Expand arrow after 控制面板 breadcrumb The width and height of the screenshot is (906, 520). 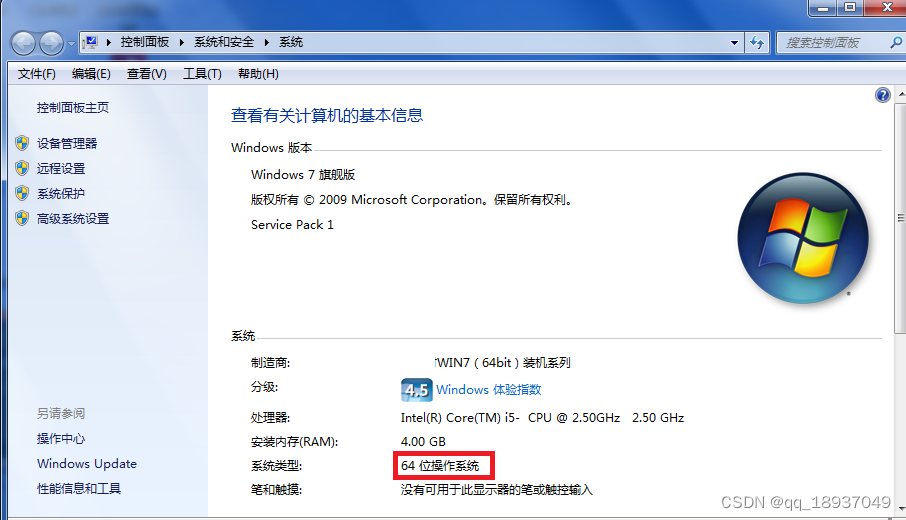pos(181,42)
